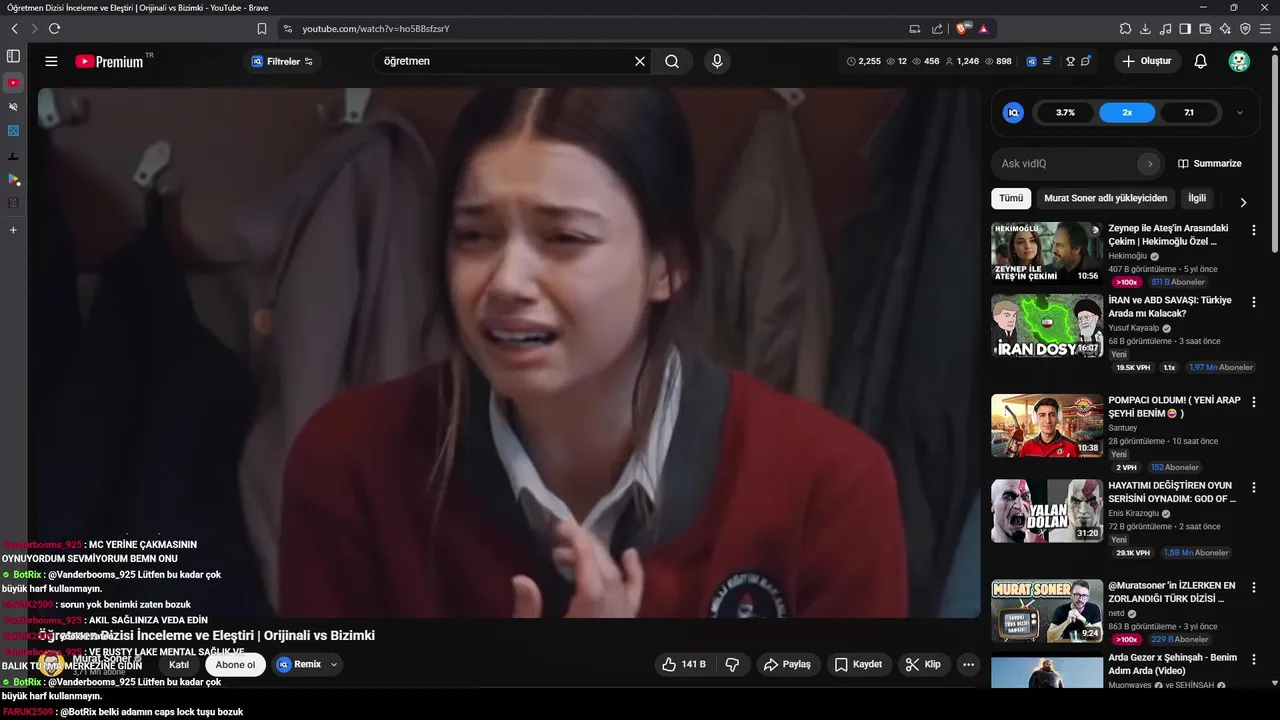Open the browser downloads icon
This screenshot has height=720, width=1280.
click(x=1145, y=29)
